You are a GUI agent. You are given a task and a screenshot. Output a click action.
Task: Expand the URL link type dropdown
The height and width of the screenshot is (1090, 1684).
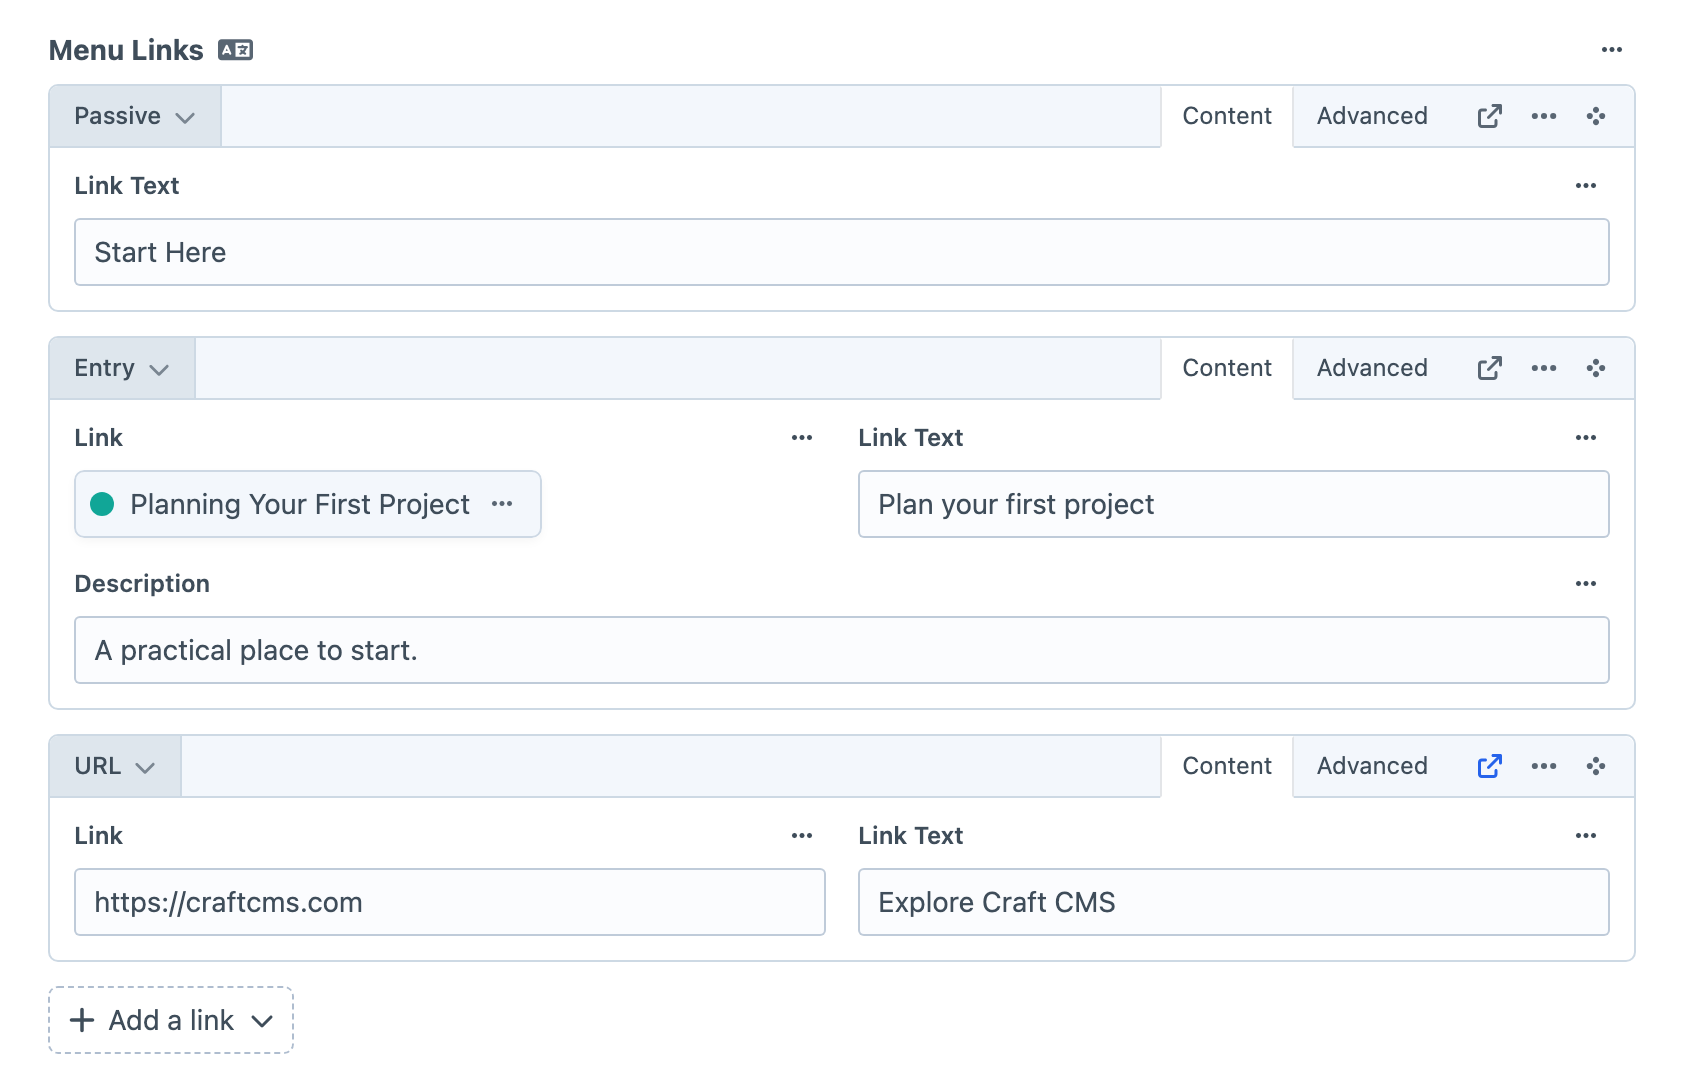click(x=115, y=766)
